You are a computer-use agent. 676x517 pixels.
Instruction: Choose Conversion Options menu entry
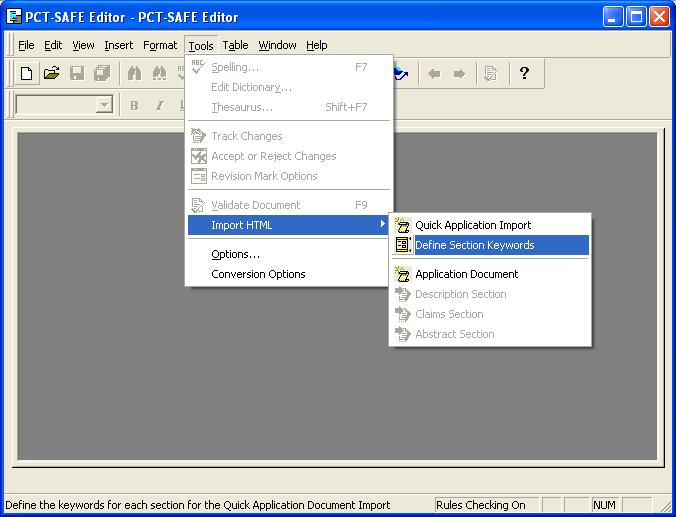(288, 274)
